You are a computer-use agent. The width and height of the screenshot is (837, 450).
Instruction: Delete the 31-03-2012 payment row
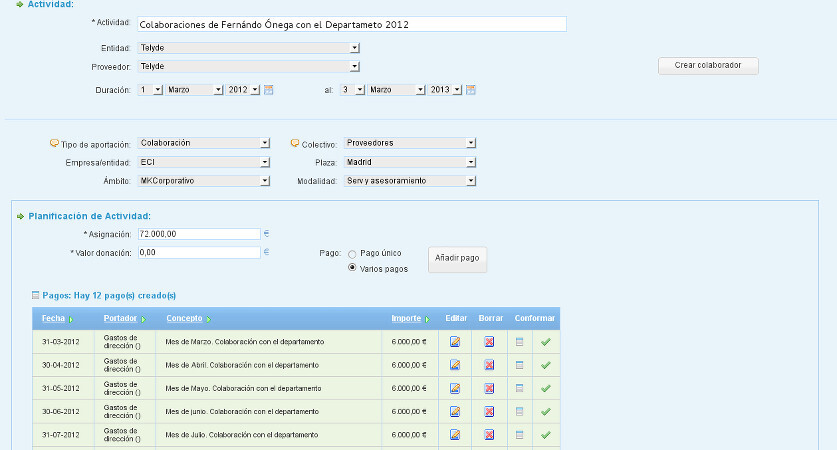point(489,342)
